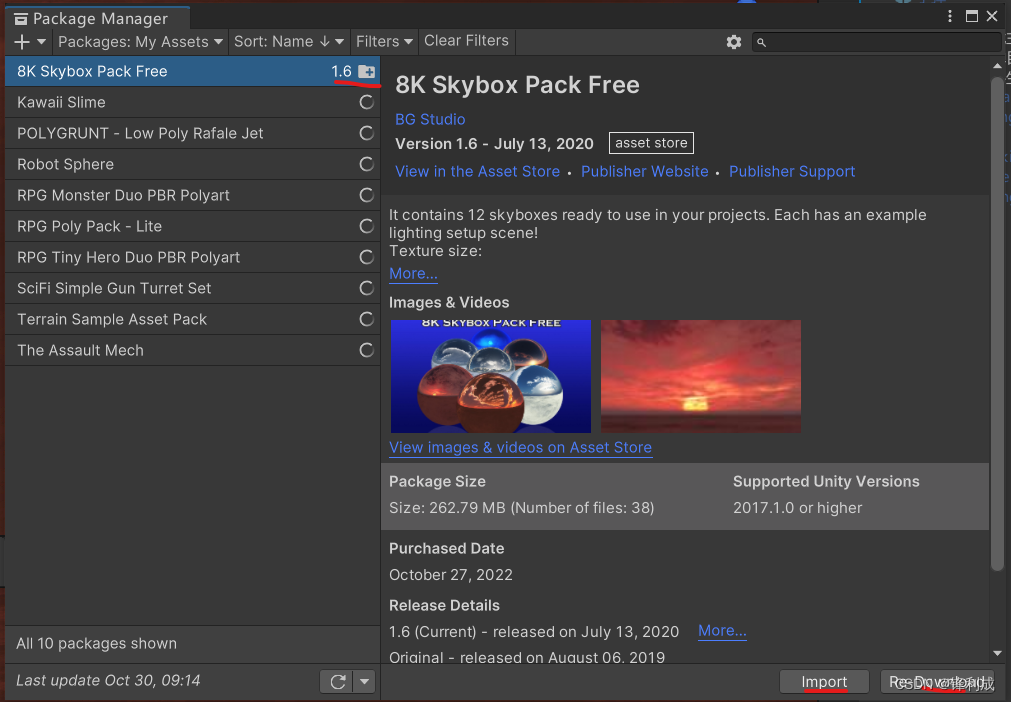Click details panel scrollbar up arrow
The width and height of the screenshot is (1011, 702).
(997, 66)
